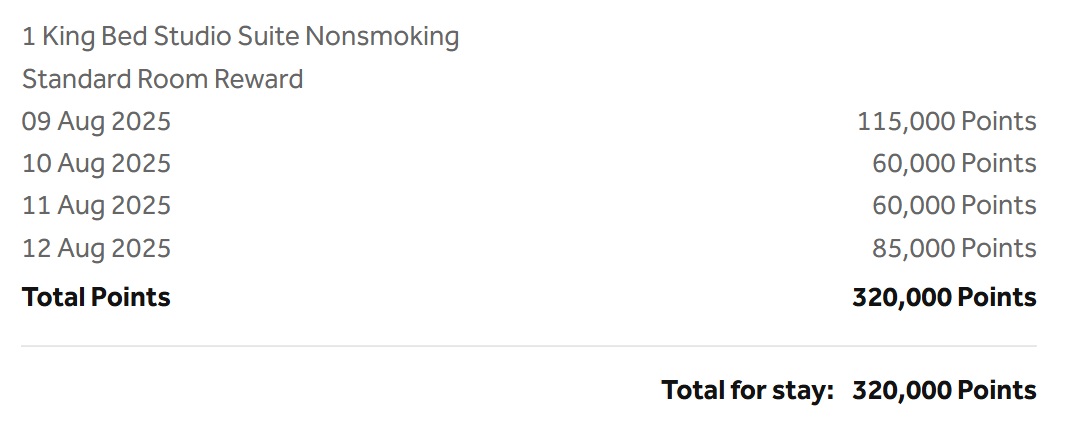This screenshot has width=1070, height=423.
Task: Click the bold 'Total Points' label
Action: [96, 297]
